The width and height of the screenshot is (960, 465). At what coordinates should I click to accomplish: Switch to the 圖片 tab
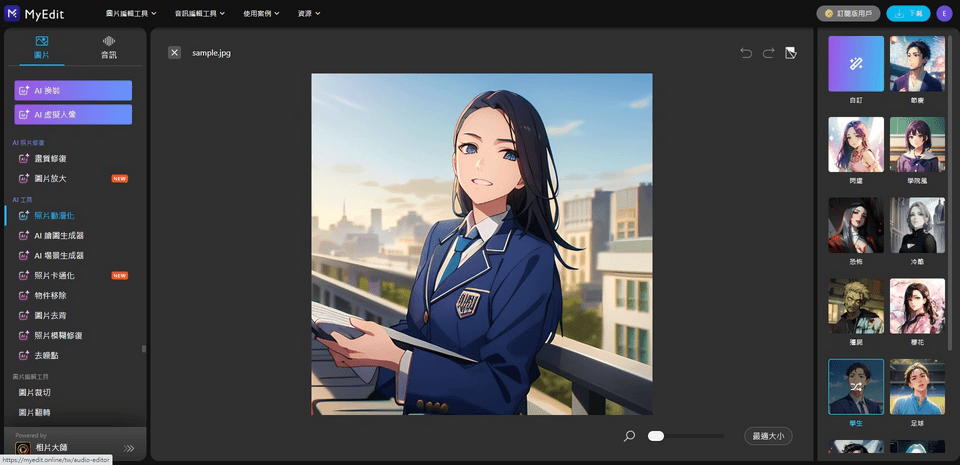(42, 48)
